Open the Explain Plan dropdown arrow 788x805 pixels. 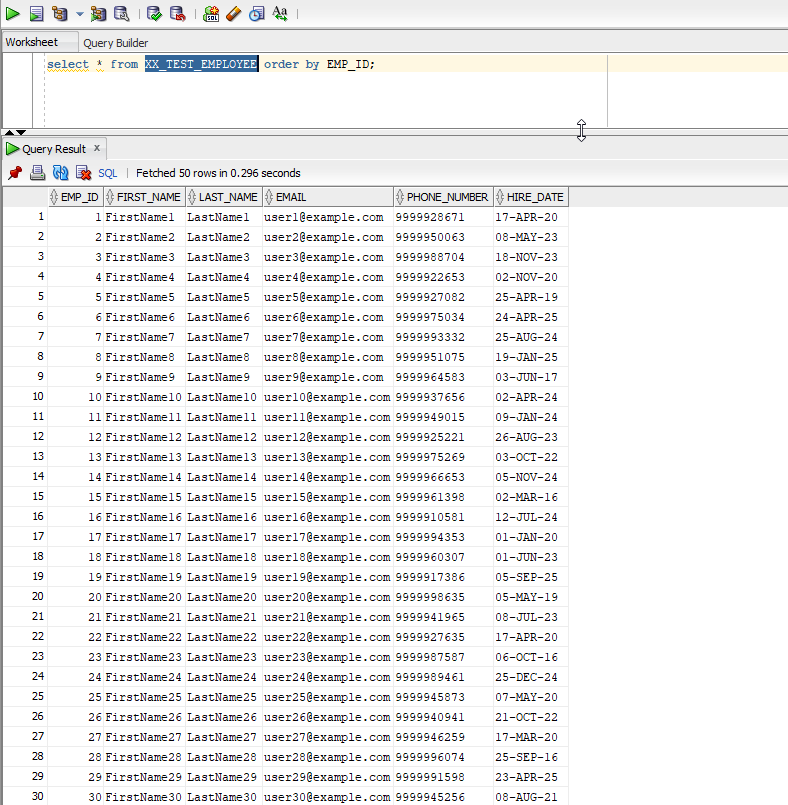[80, 14]
